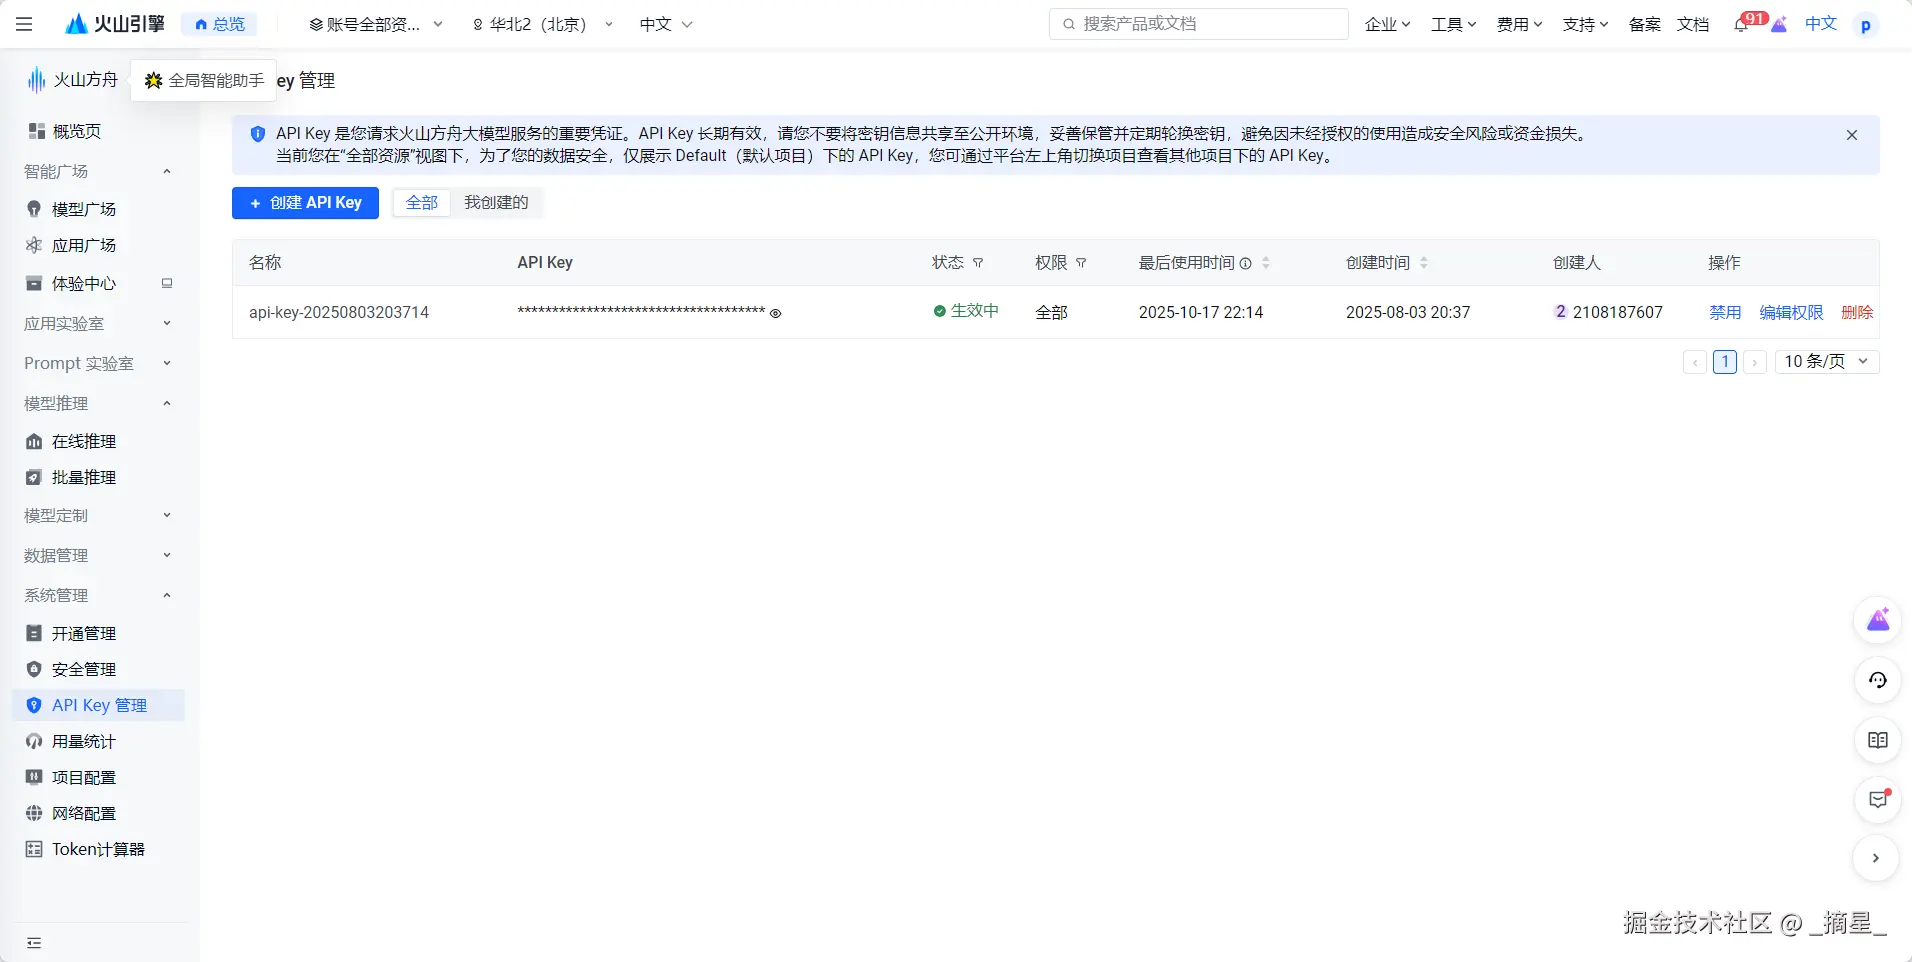Go to previous page of results
This screenshot has width=1912, height=962.
tap(1695, 362)
